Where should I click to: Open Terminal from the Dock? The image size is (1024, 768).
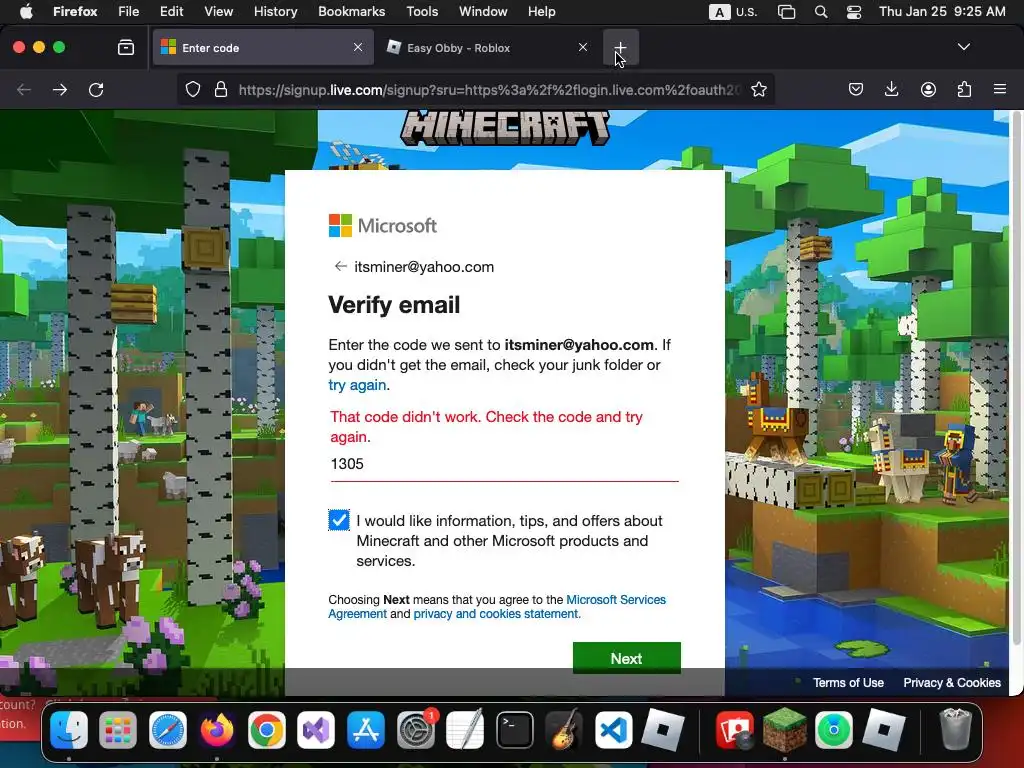pyautogui.click(x=515, y=729)
